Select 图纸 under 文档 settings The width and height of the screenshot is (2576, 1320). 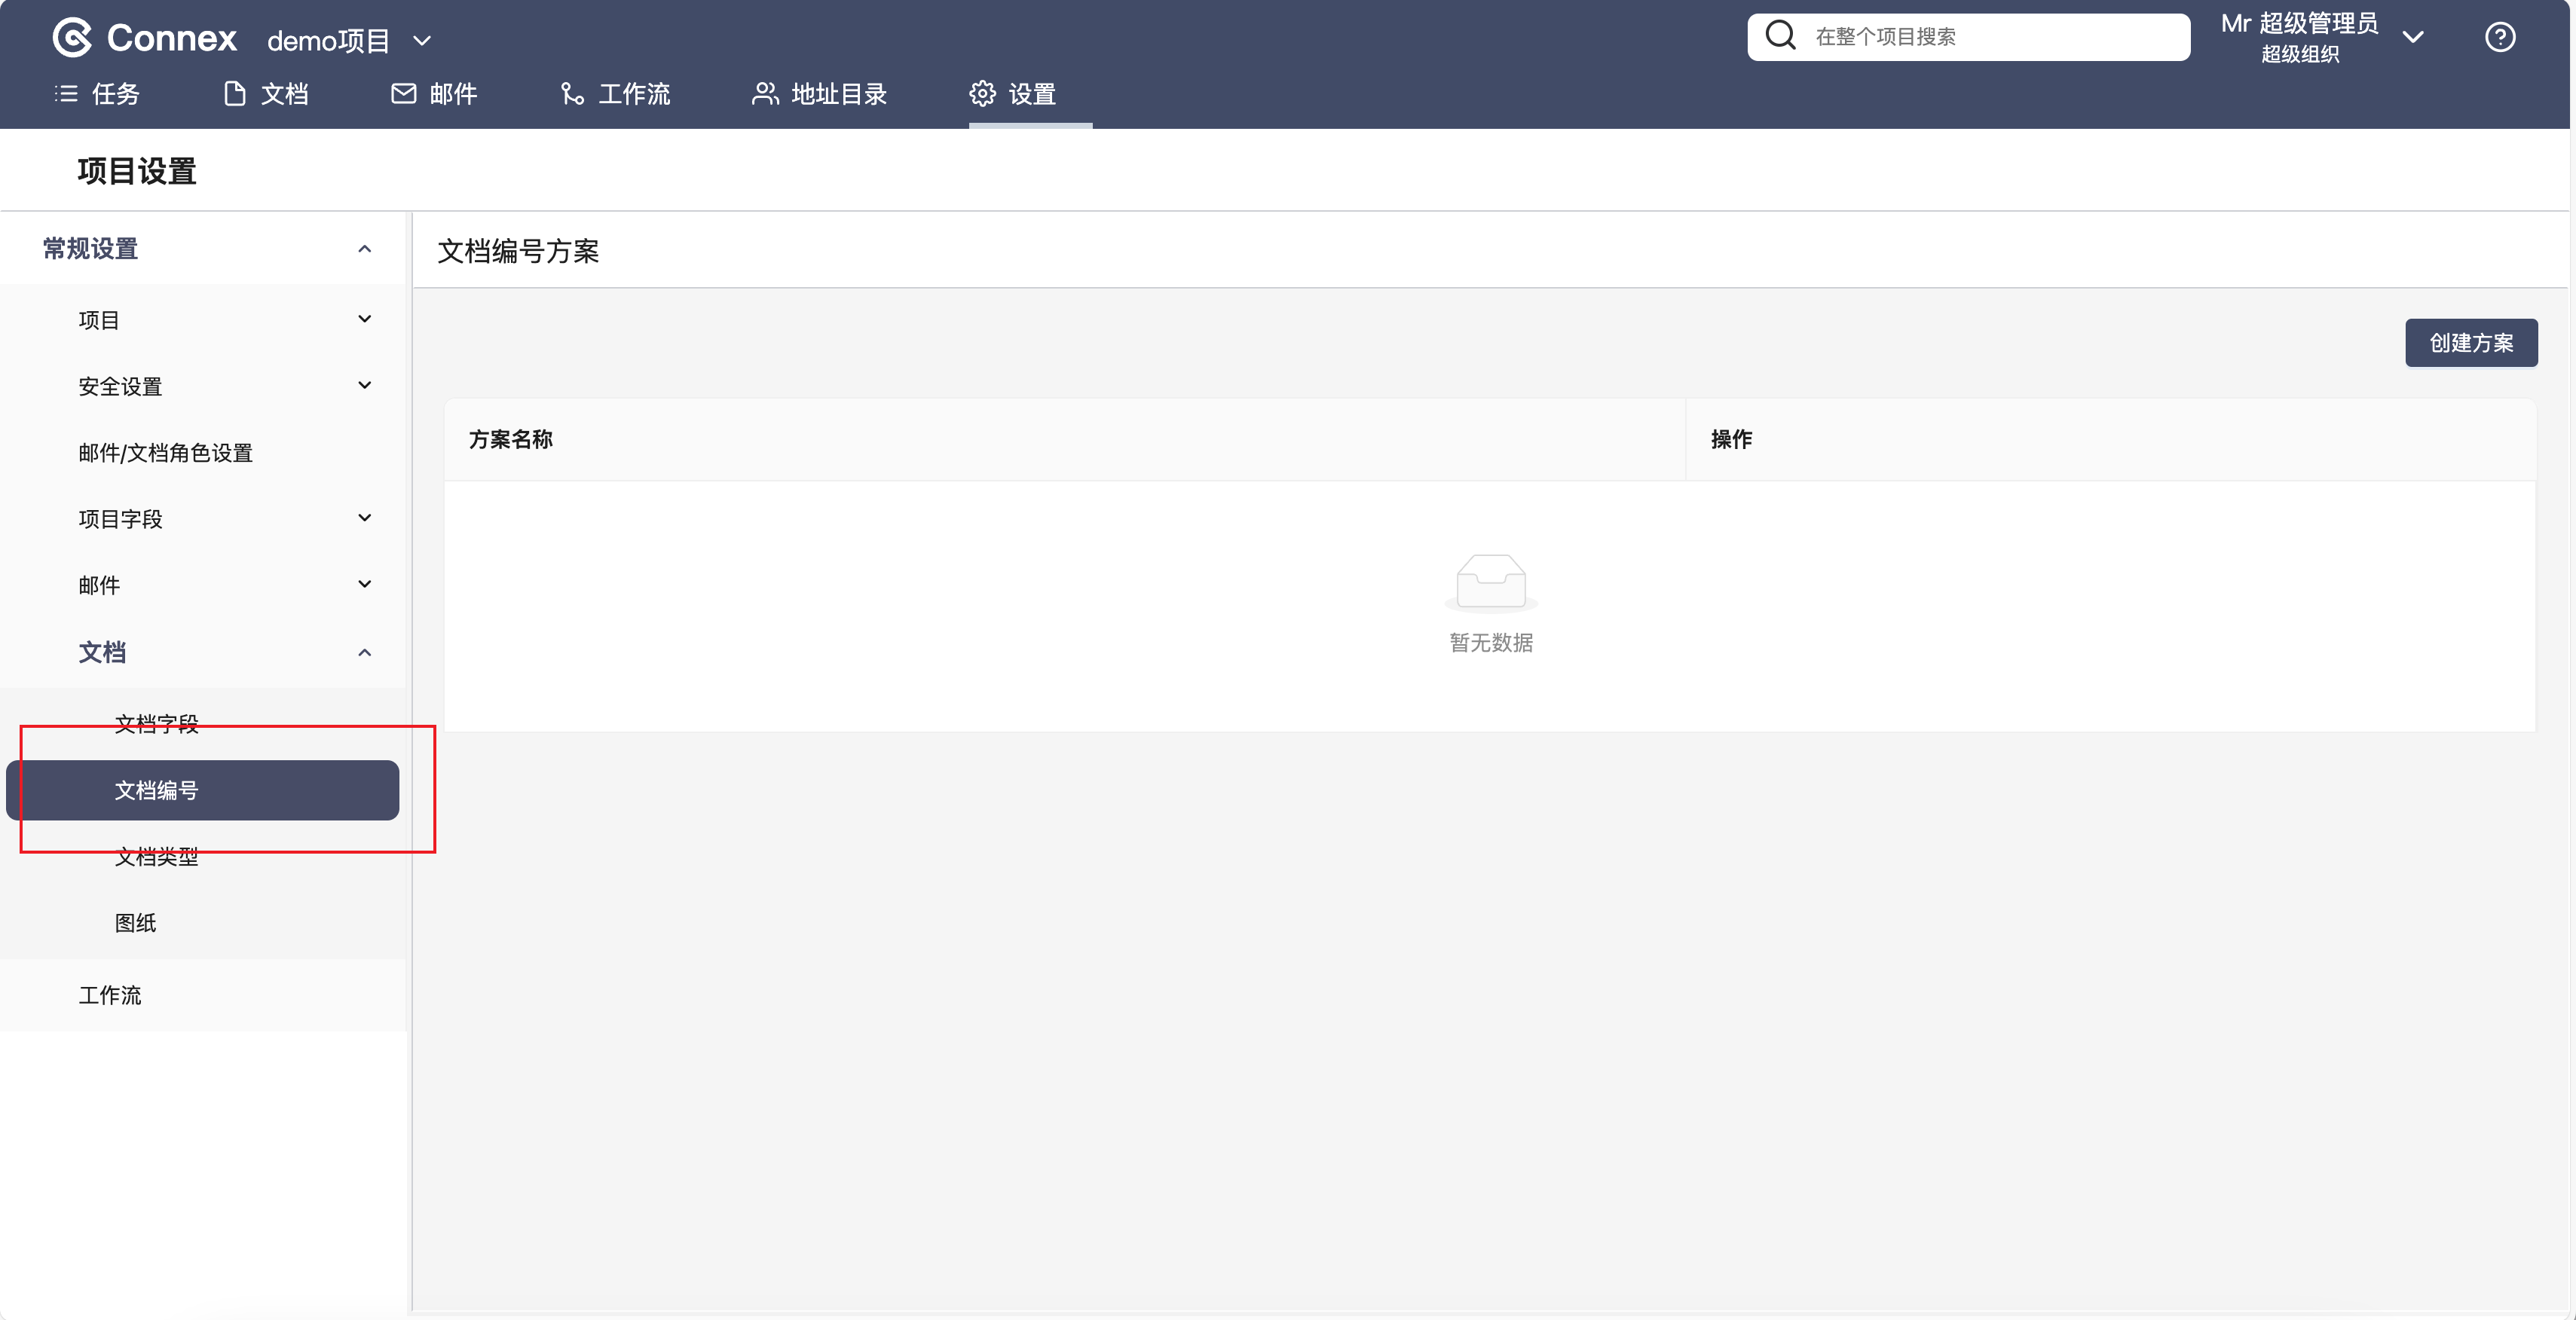(135, 923)
